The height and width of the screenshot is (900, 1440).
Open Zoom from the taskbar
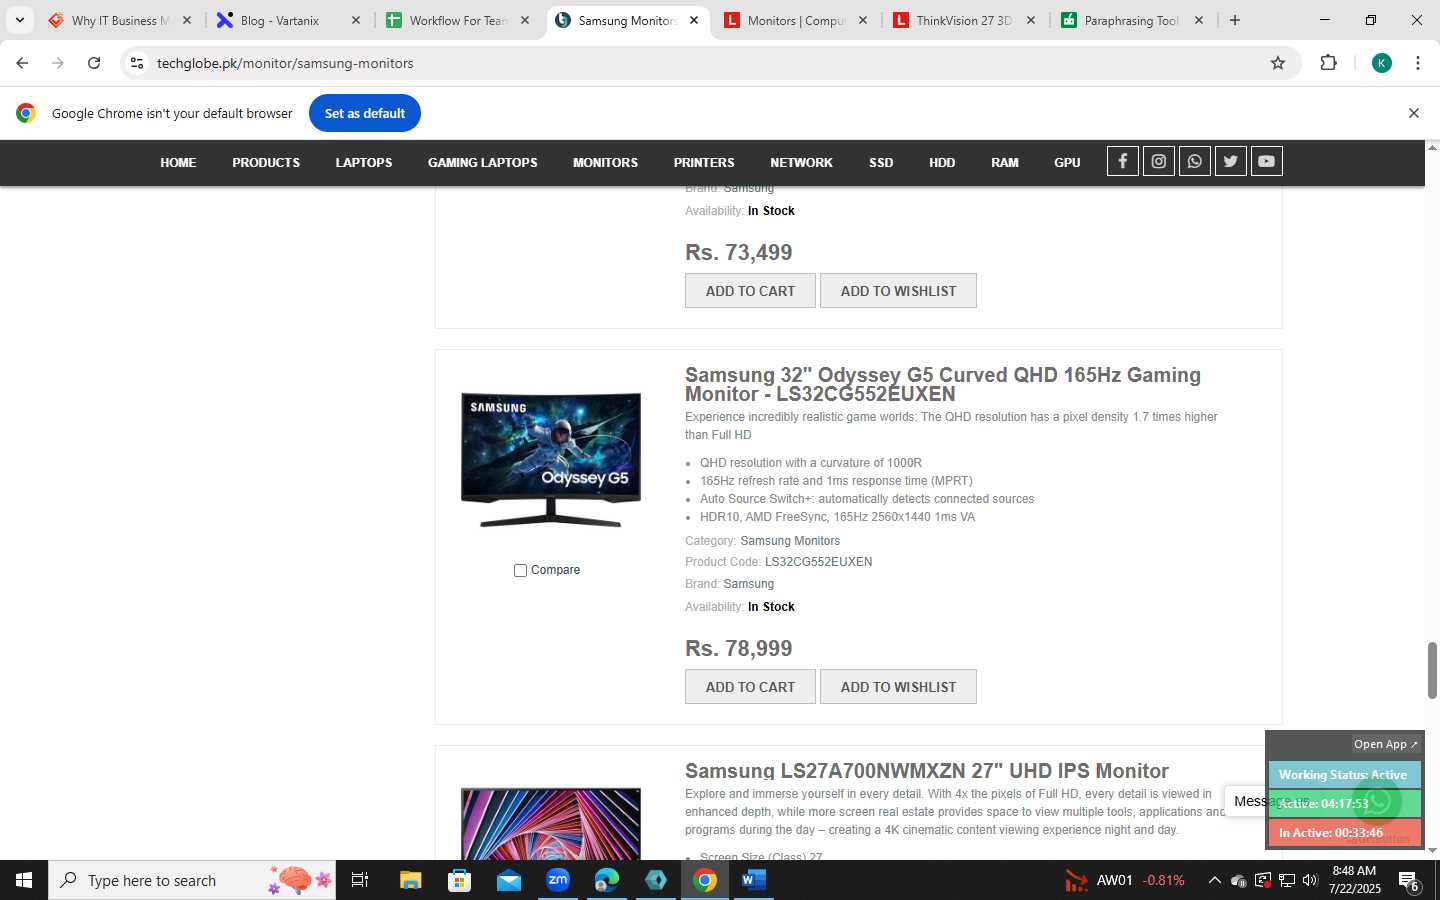coord(557,880)
